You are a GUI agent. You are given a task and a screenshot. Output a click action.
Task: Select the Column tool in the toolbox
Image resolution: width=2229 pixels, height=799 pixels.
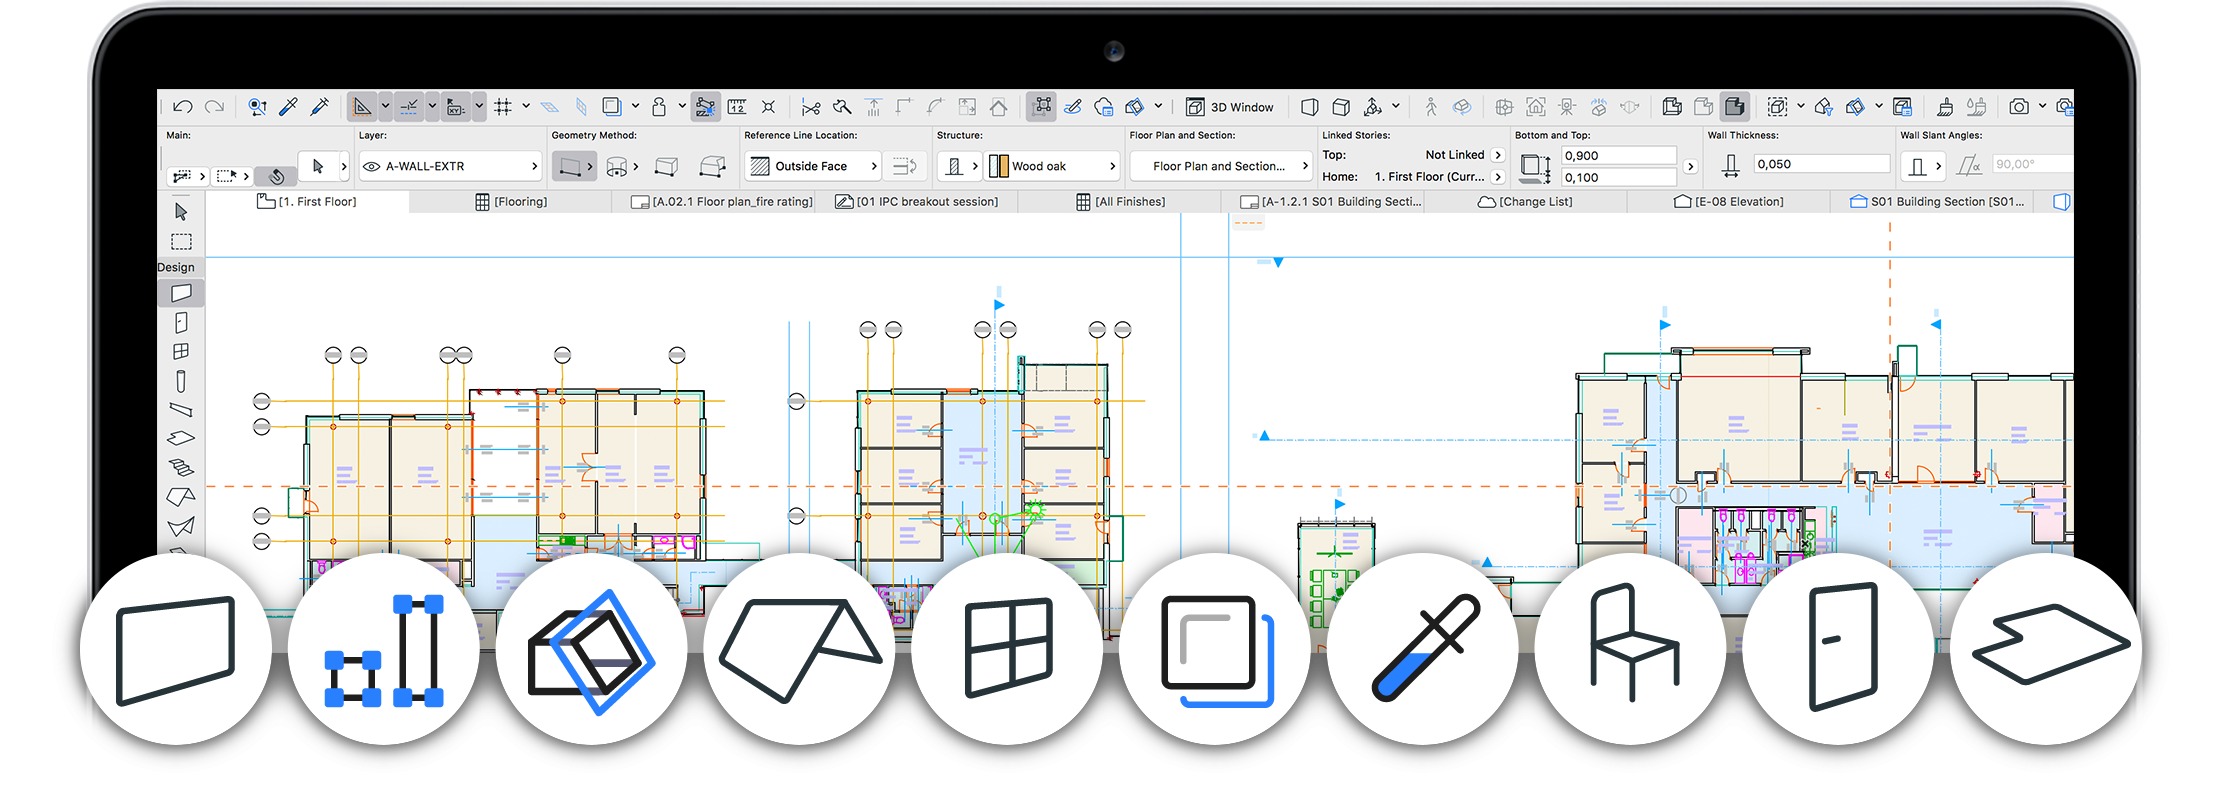[181, 381]
